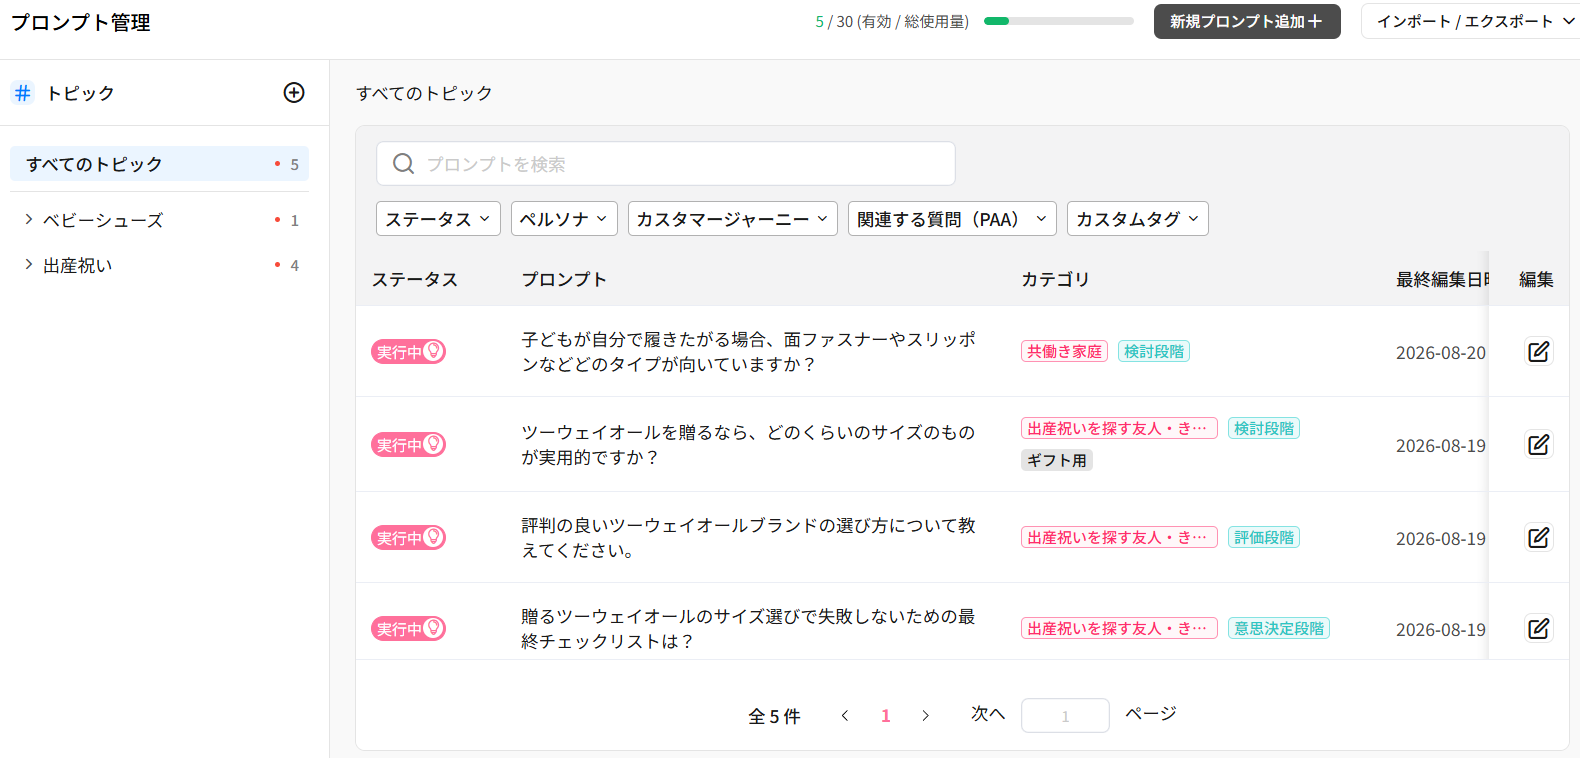1580x758 pixels.
Task: Click 新規プロンプト追加 button
Action: pyautogui.click(x=1247, y=22)
